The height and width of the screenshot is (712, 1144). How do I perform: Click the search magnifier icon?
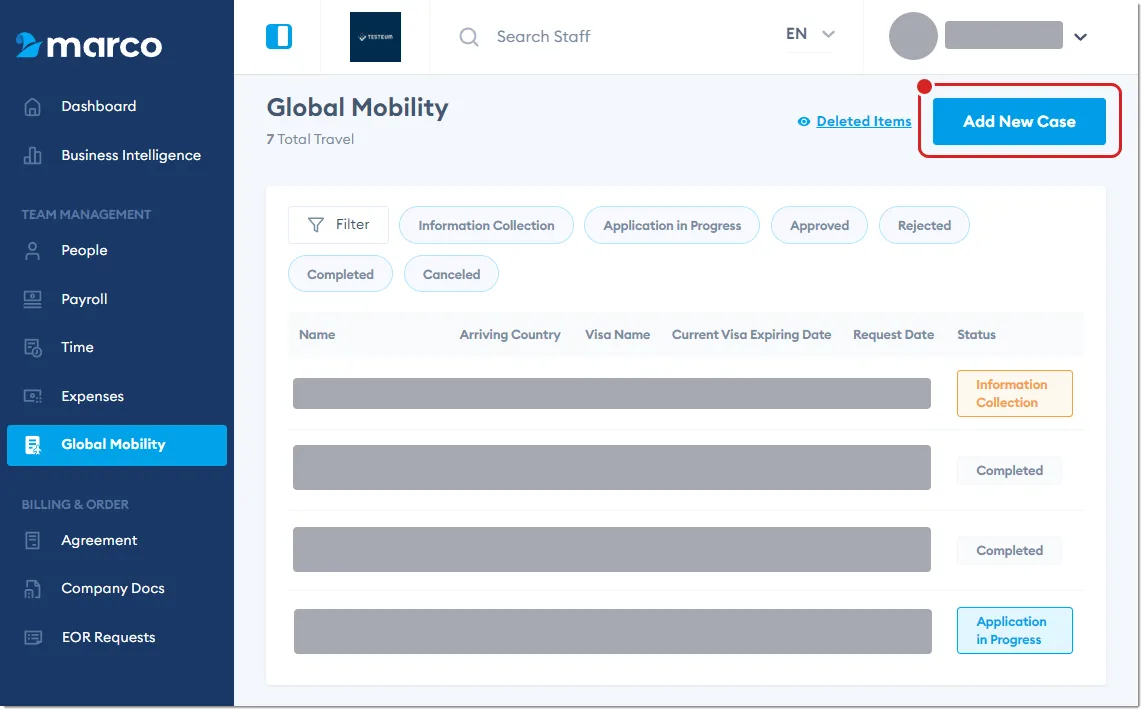point(468,36)
